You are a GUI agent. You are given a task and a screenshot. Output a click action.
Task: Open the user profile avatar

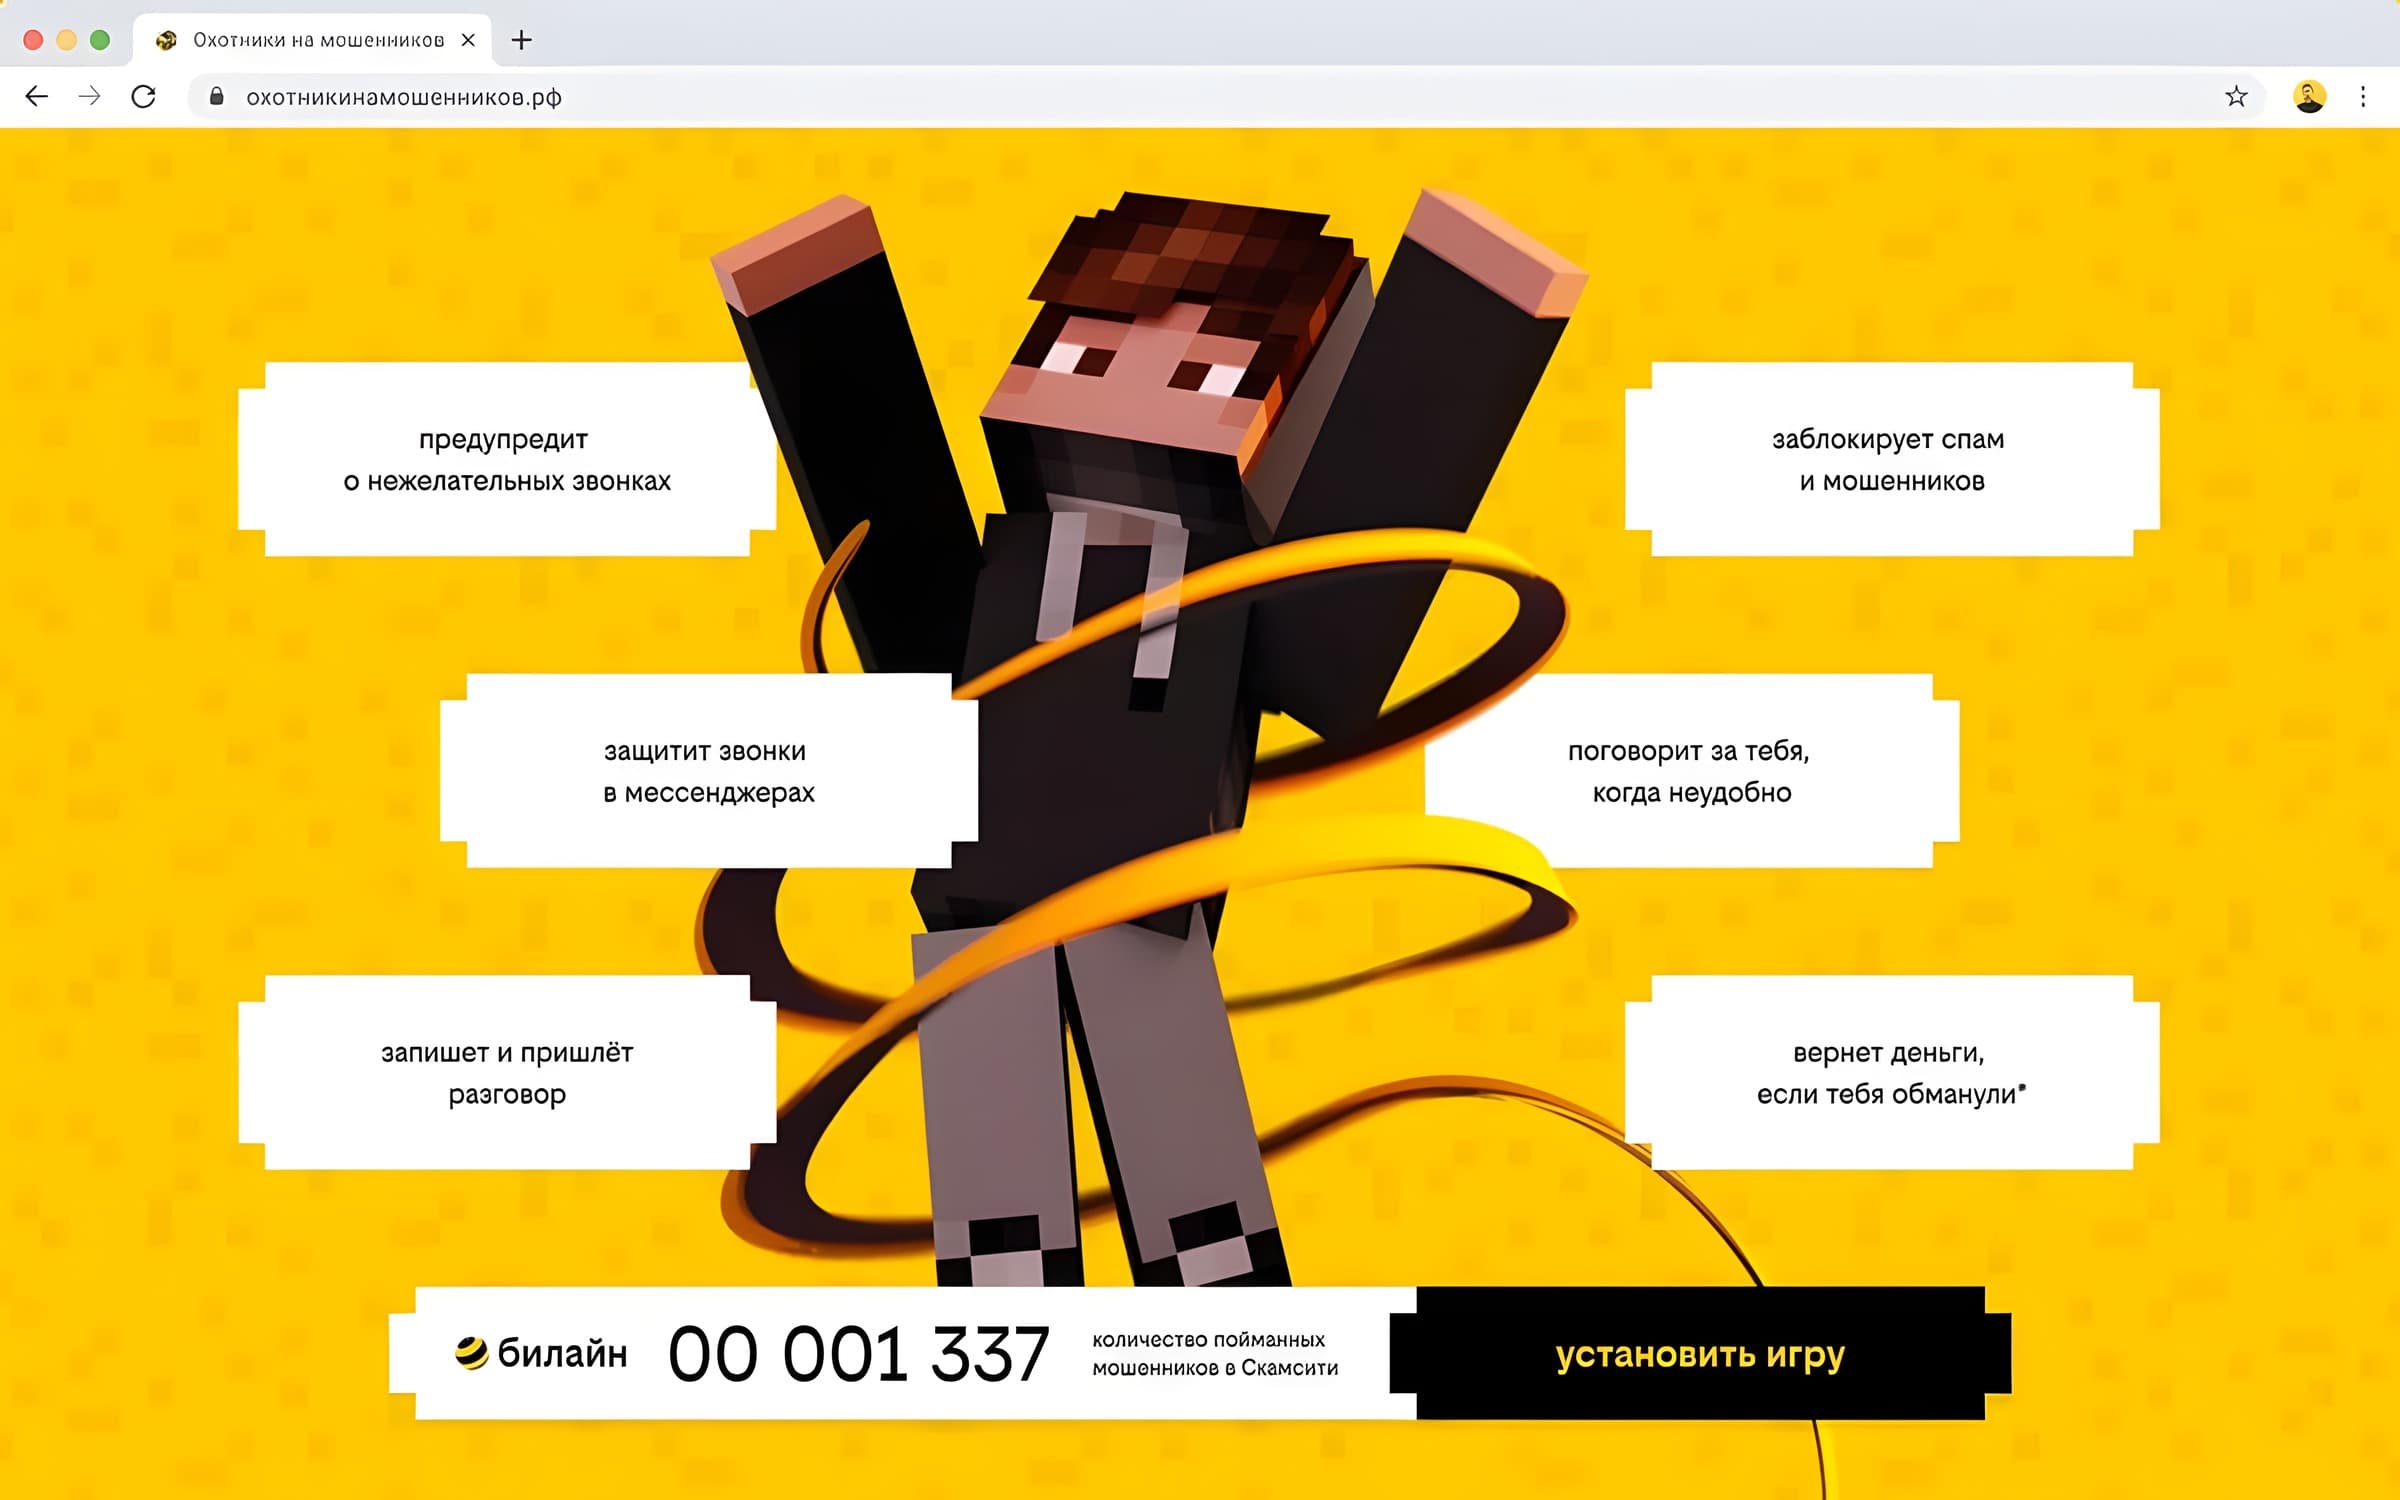click(2309, 96)
